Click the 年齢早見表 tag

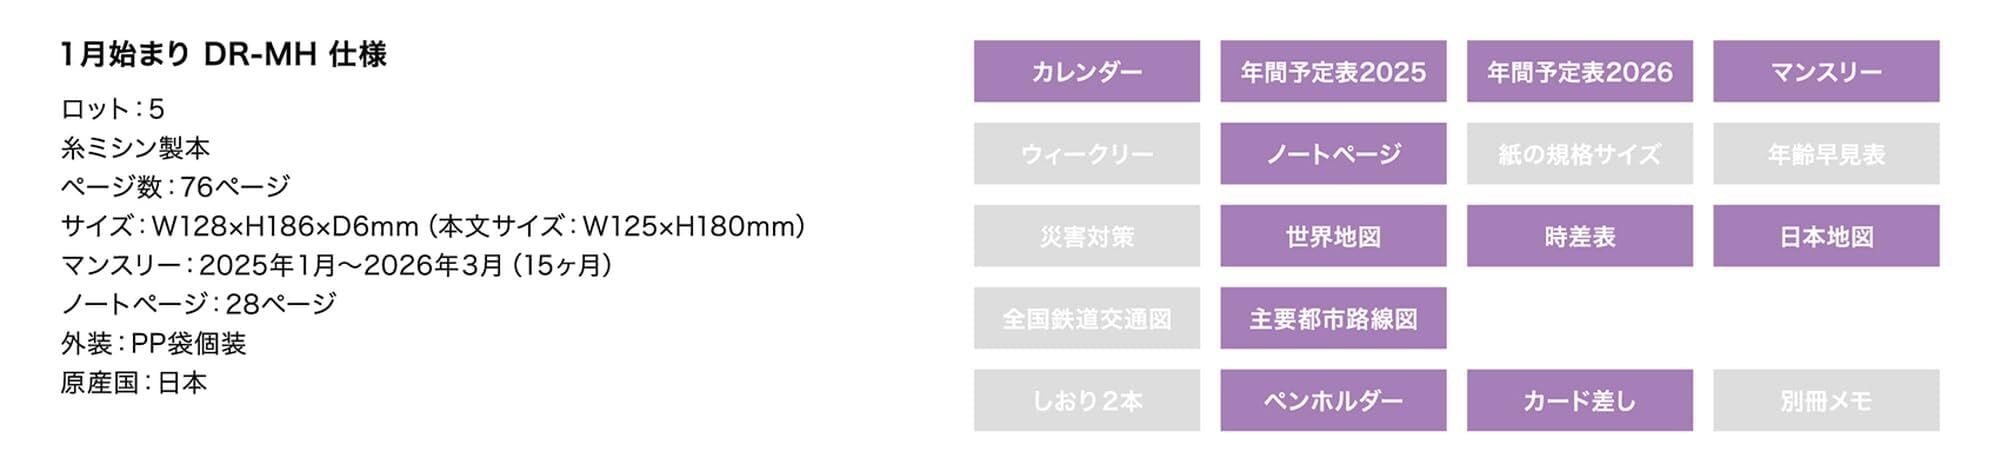(x=1825, y=154)
